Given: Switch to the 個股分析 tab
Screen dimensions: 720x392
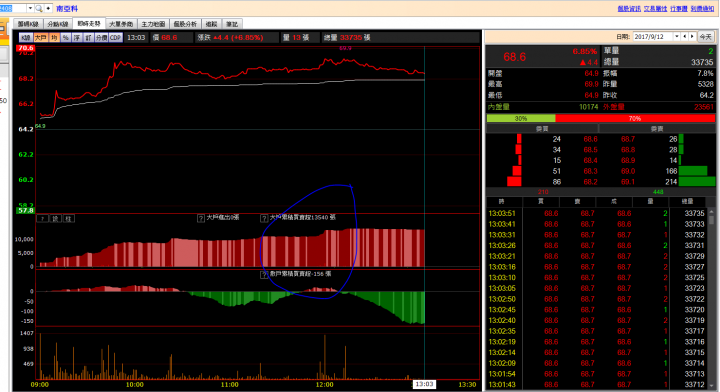Looking at the screenshot, I should [185, 24].
